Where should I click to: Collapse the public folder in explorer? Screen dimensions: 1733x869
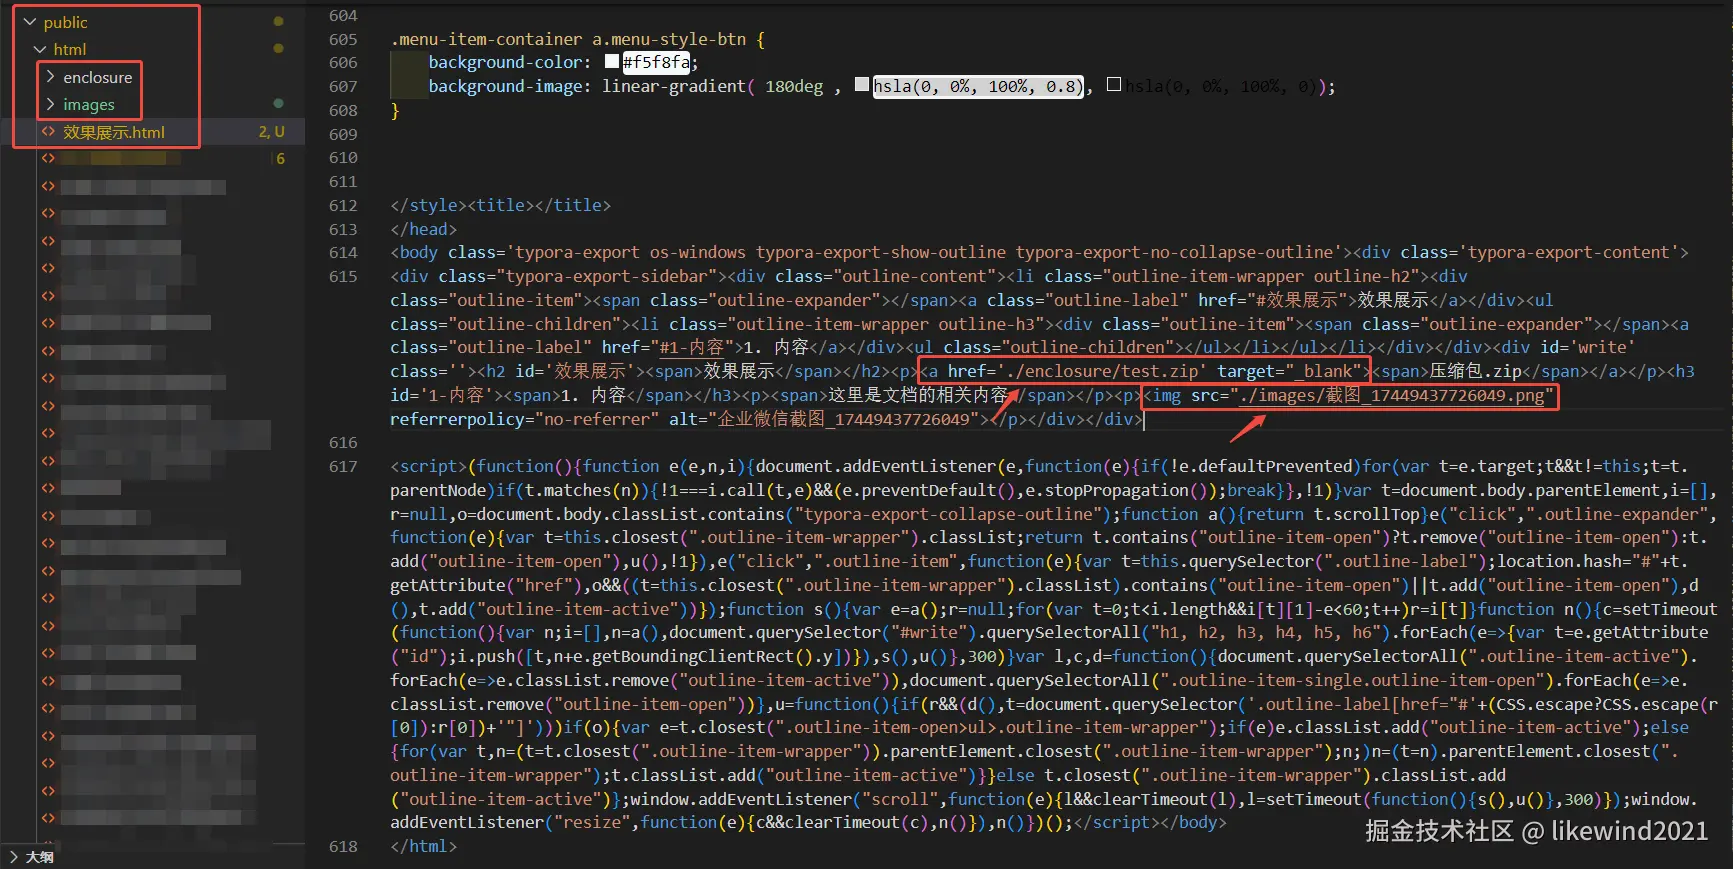coord(30,22)
